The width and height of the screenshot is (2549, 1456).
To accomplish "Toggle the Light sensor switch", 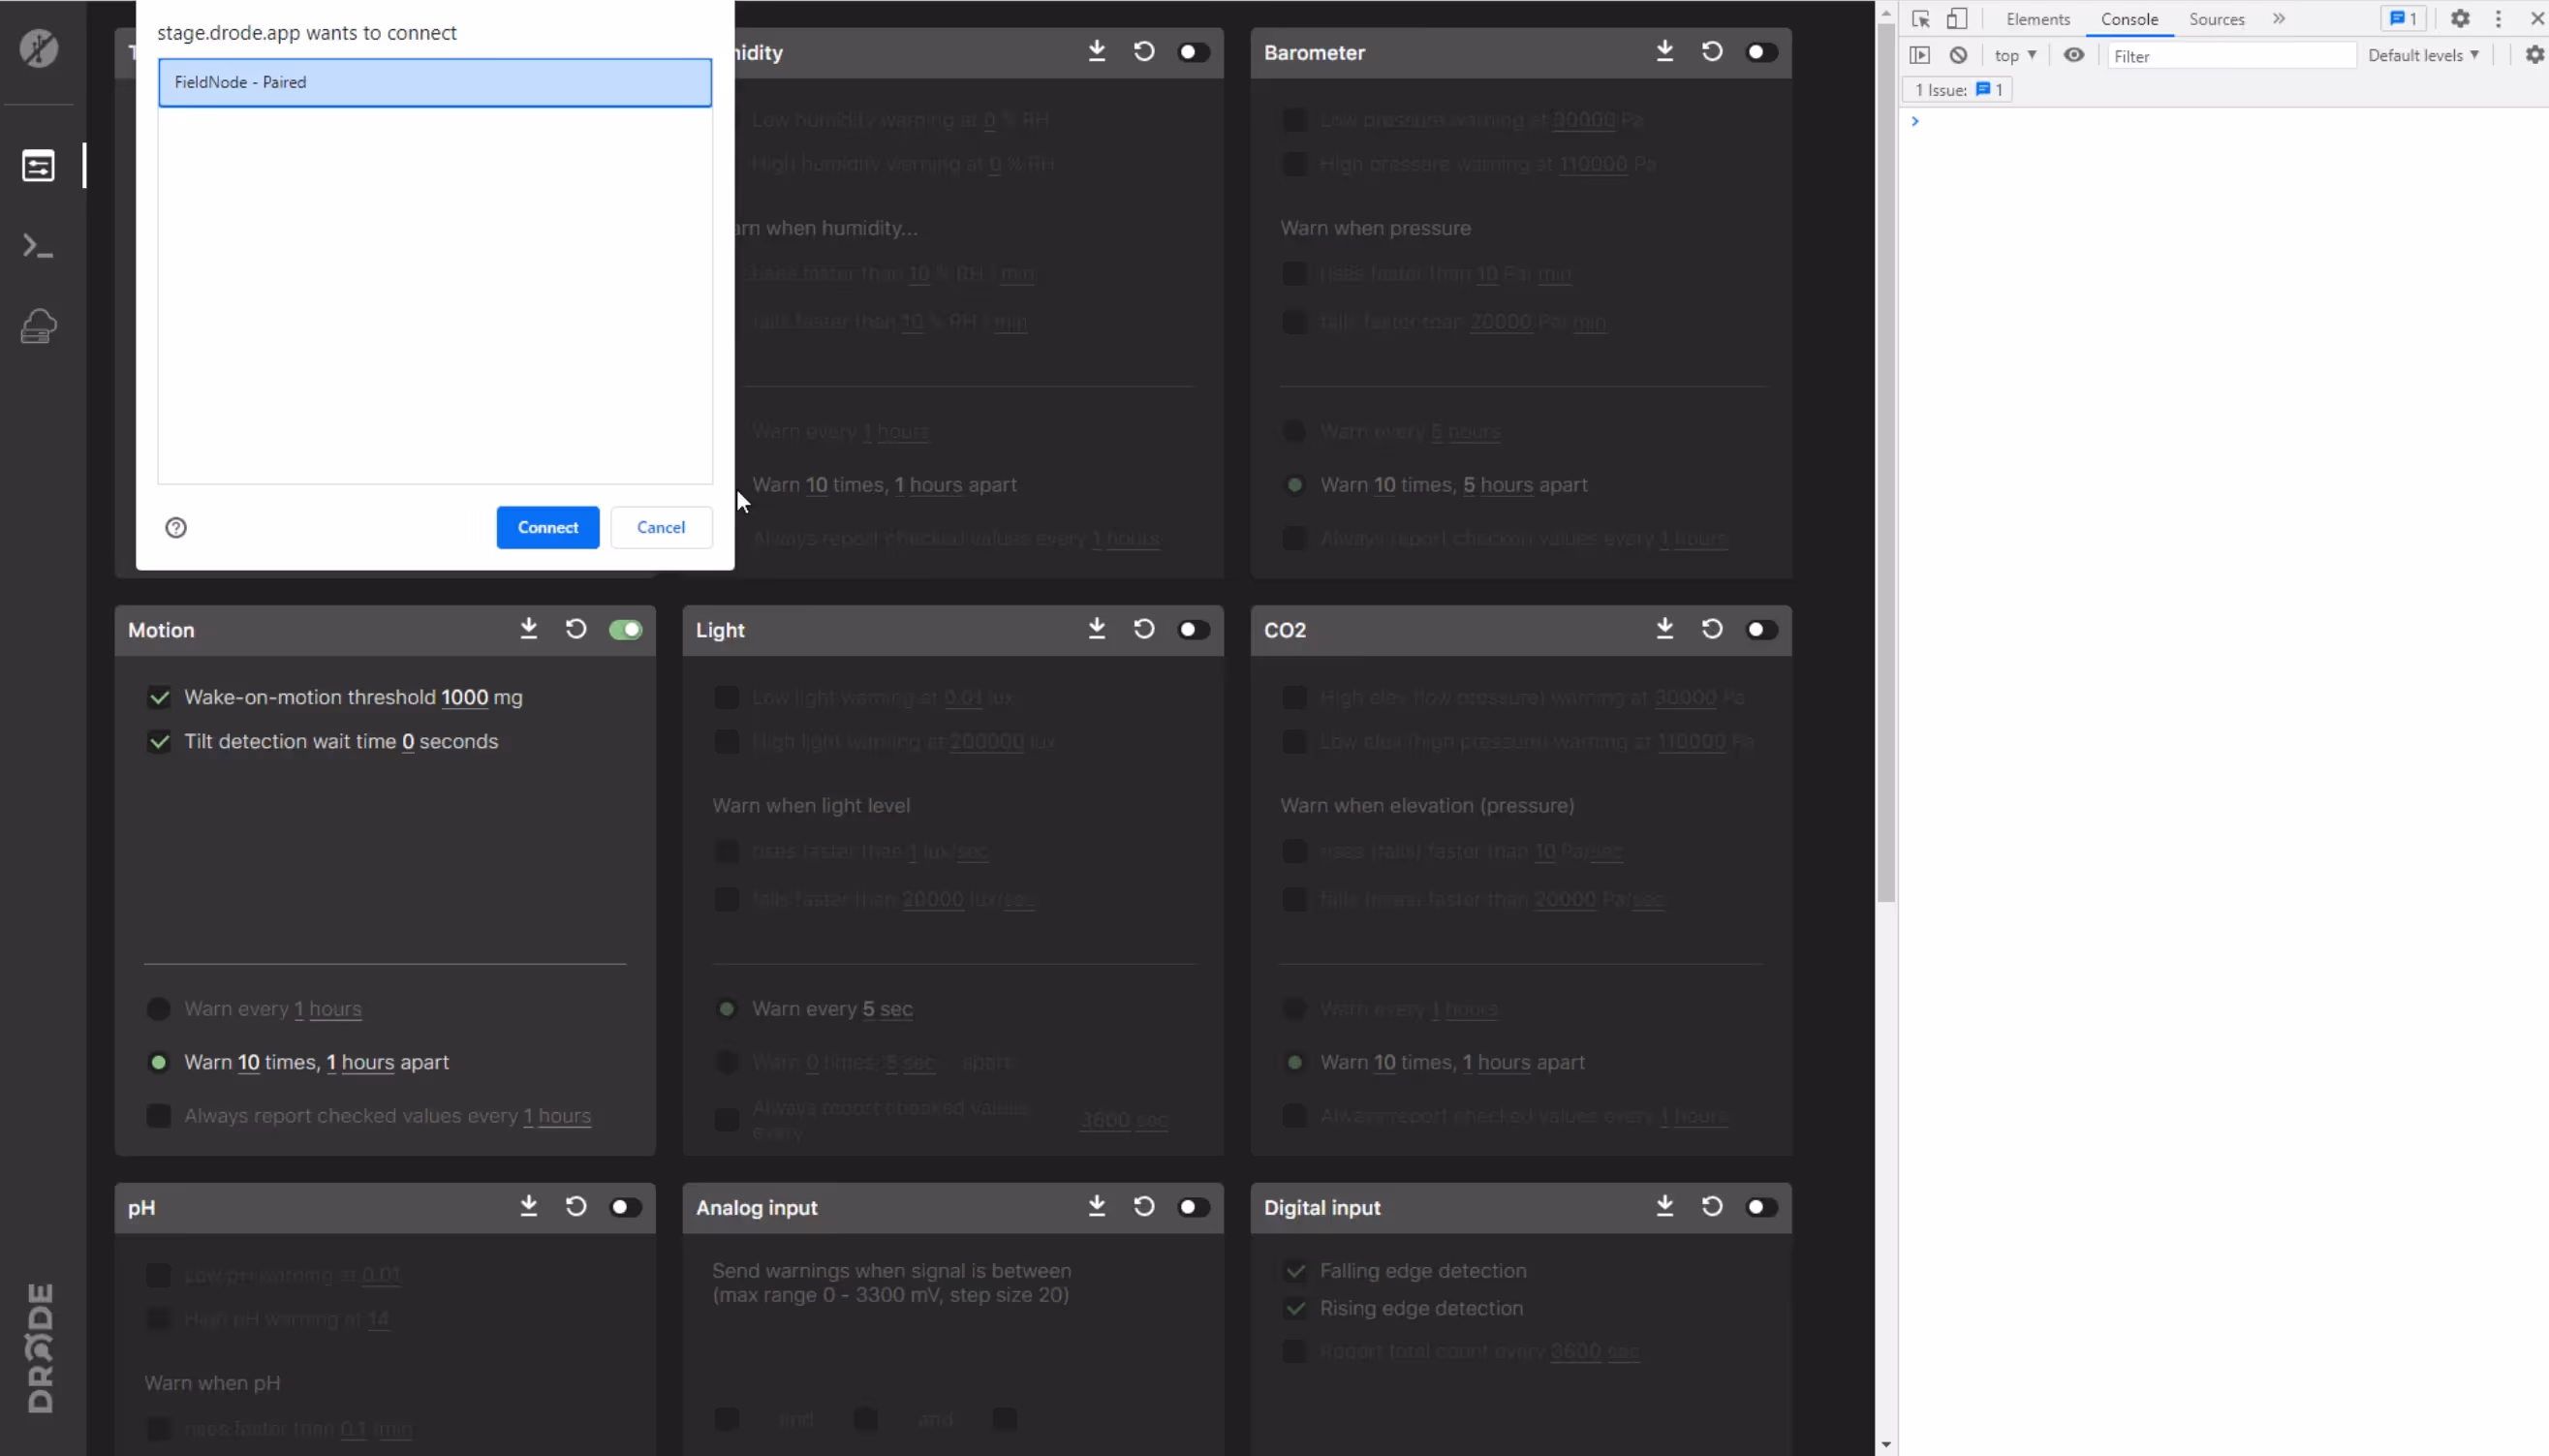I will pyautogui.click(x=1193, y=629).
